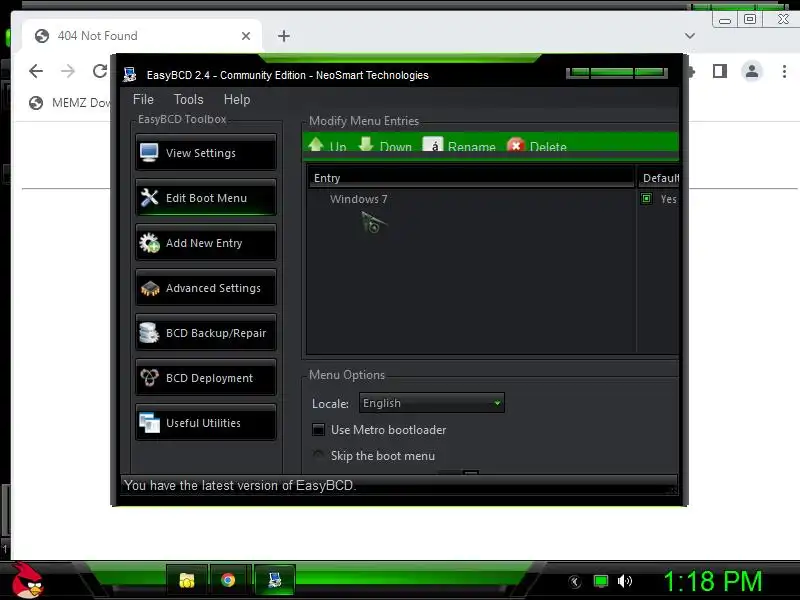Image resolution: width=800 pixels, height=600 pixels.
Task: Open a new browser tab
Action: click(x=284, y=36)
